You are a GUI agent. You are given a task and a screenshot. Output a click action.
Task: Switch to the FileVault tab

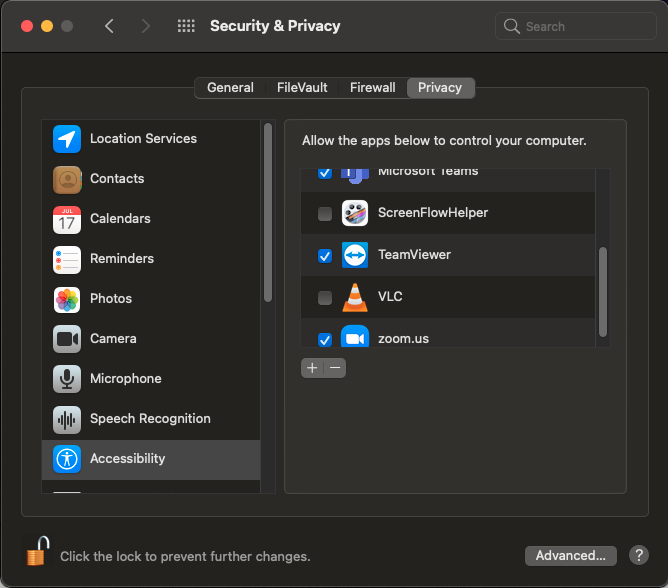302,88
